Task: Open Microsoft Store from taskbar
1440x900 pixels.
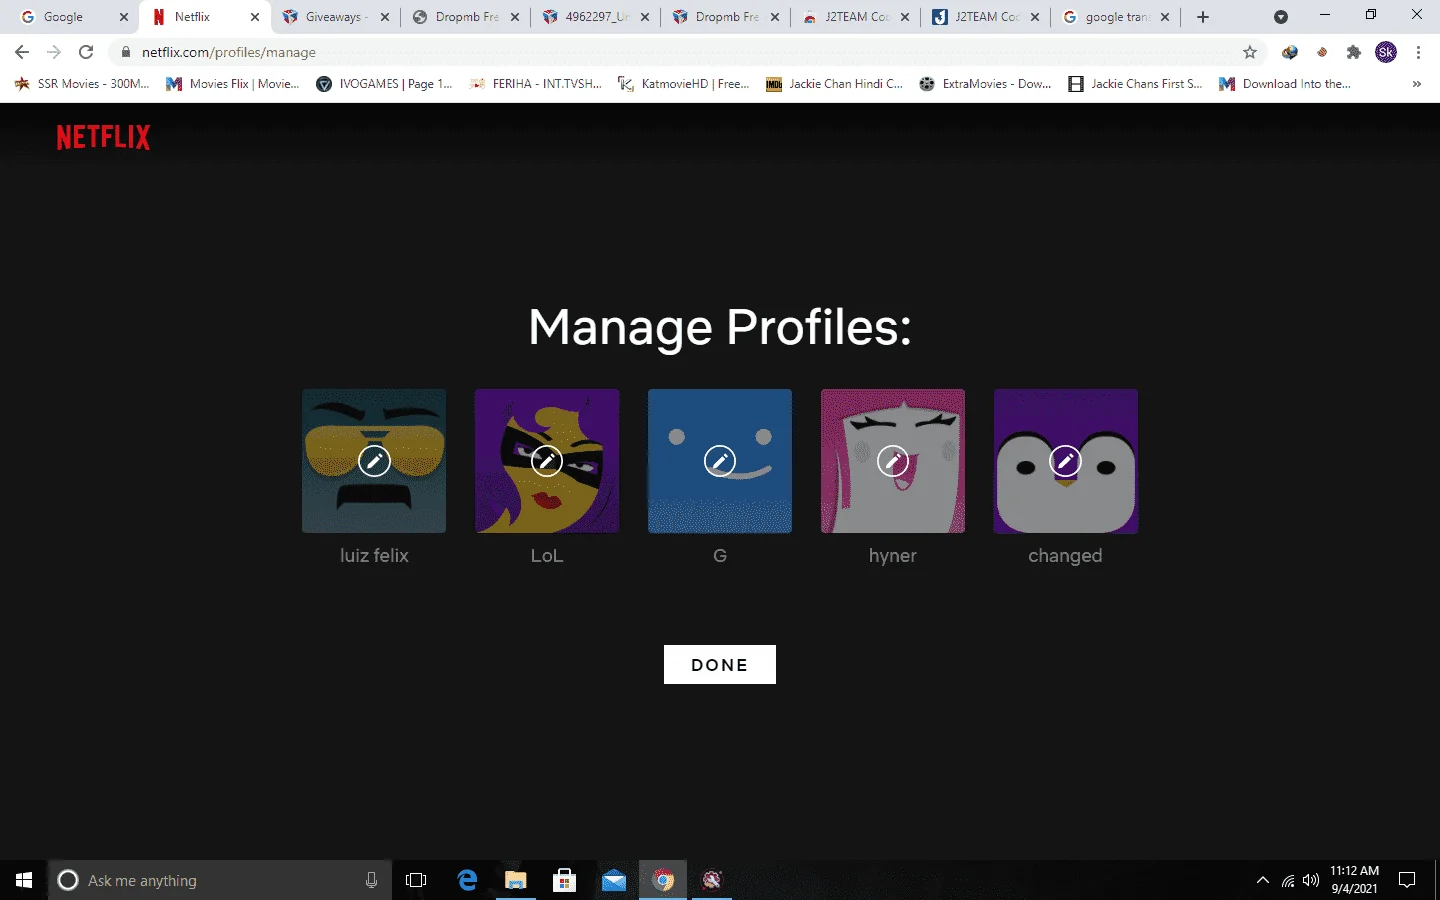Action: tap(565, 880)
